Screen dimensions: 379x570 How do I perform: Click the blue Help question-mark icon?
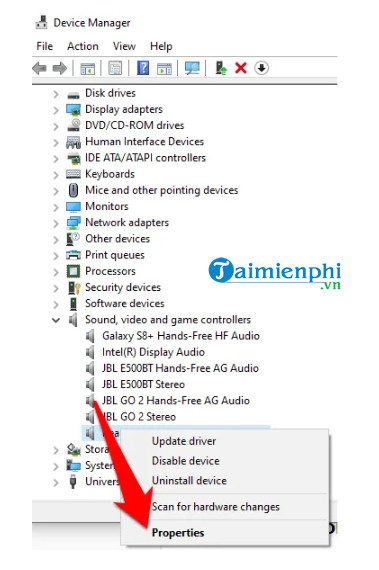(x=143, y=68)
